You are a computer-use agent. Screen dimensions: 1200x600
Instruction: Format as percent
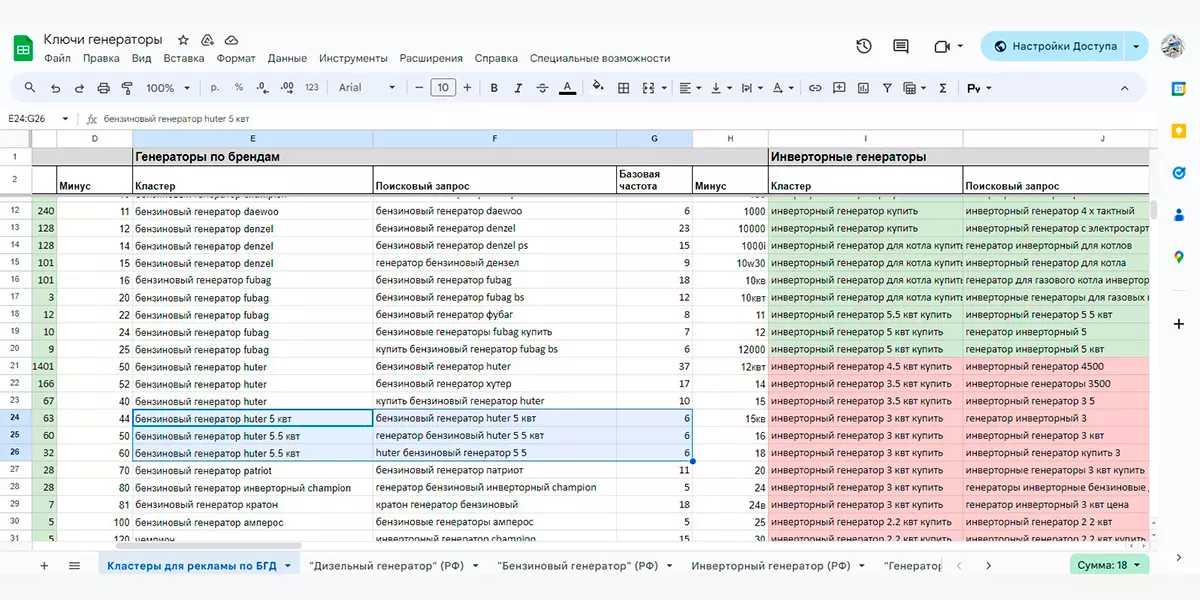tap(239, 88)
